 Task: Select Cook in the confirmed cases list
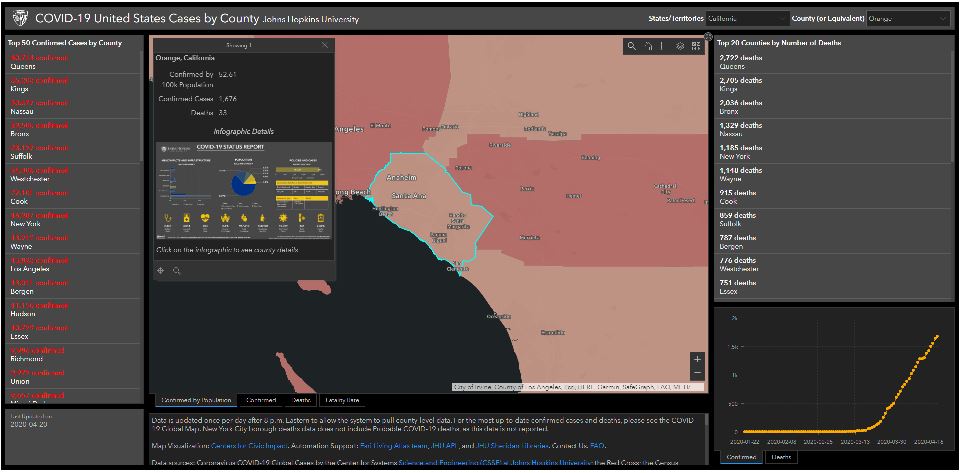pyautogui.click(x=72, y=197)
